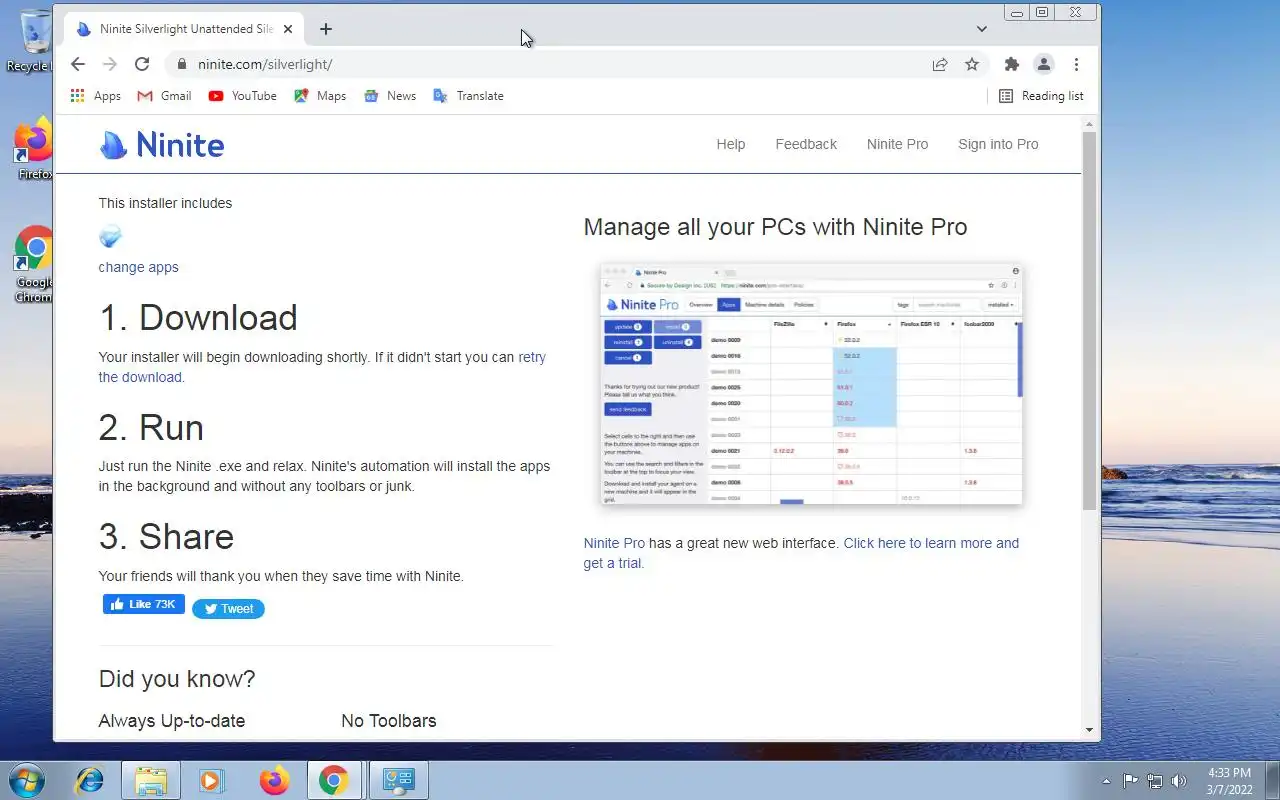
Task: Click the taskbar clock 4:33 PM
Action: coord(1229,781)
